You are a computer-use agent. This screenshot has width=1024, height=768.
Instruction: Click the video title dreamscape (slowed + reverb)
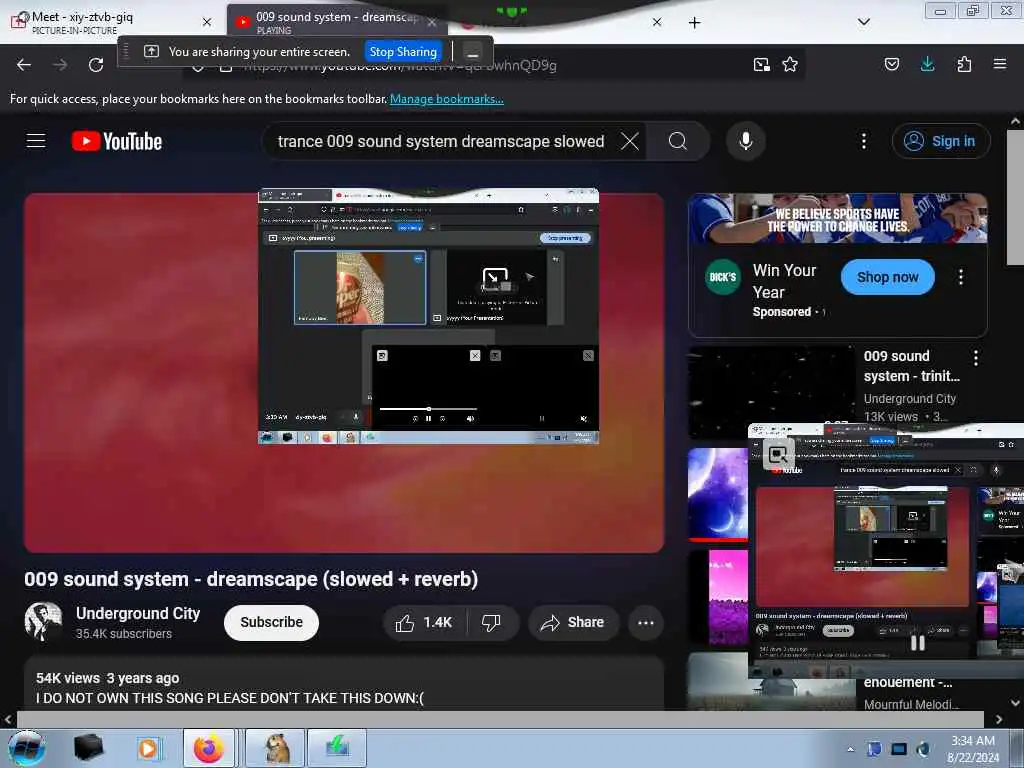click(x=251, y=579)
